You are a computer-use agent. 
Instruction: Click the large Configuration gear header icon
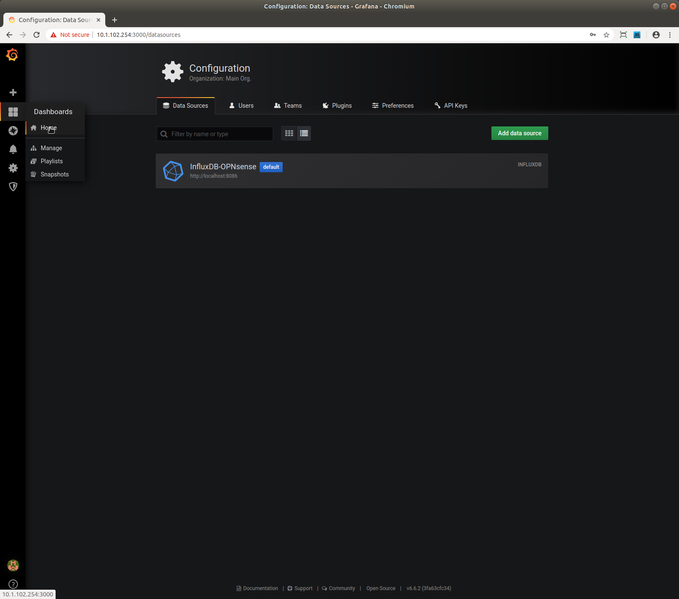[x=173, y=71]
